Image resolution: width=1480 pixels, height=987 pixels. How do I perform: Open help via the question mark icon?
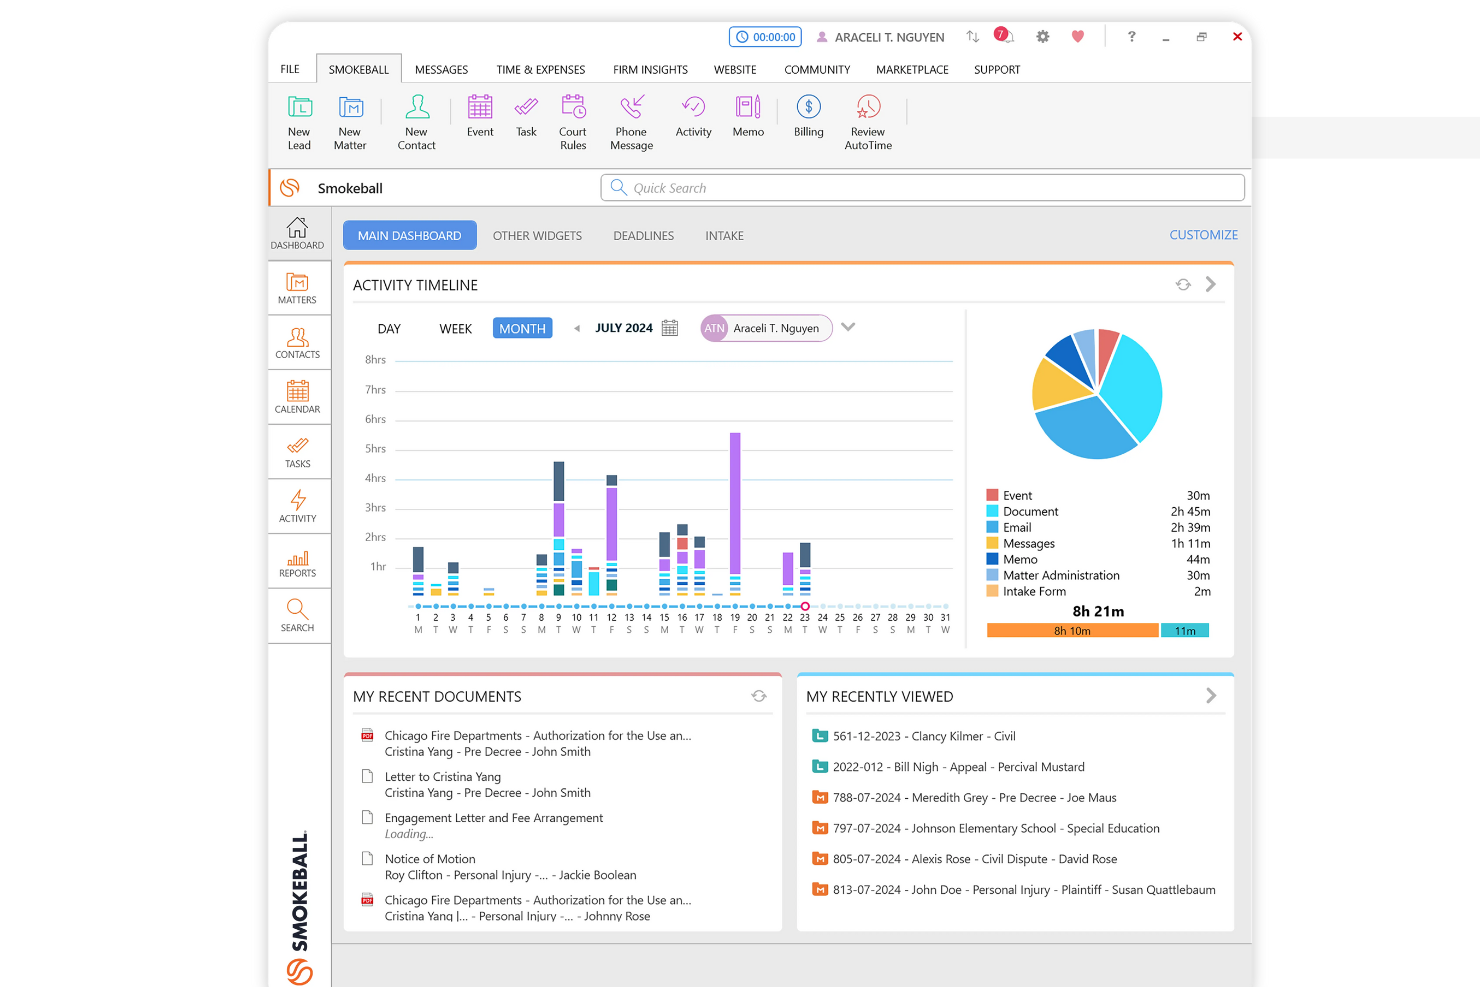pos(1132,36)
